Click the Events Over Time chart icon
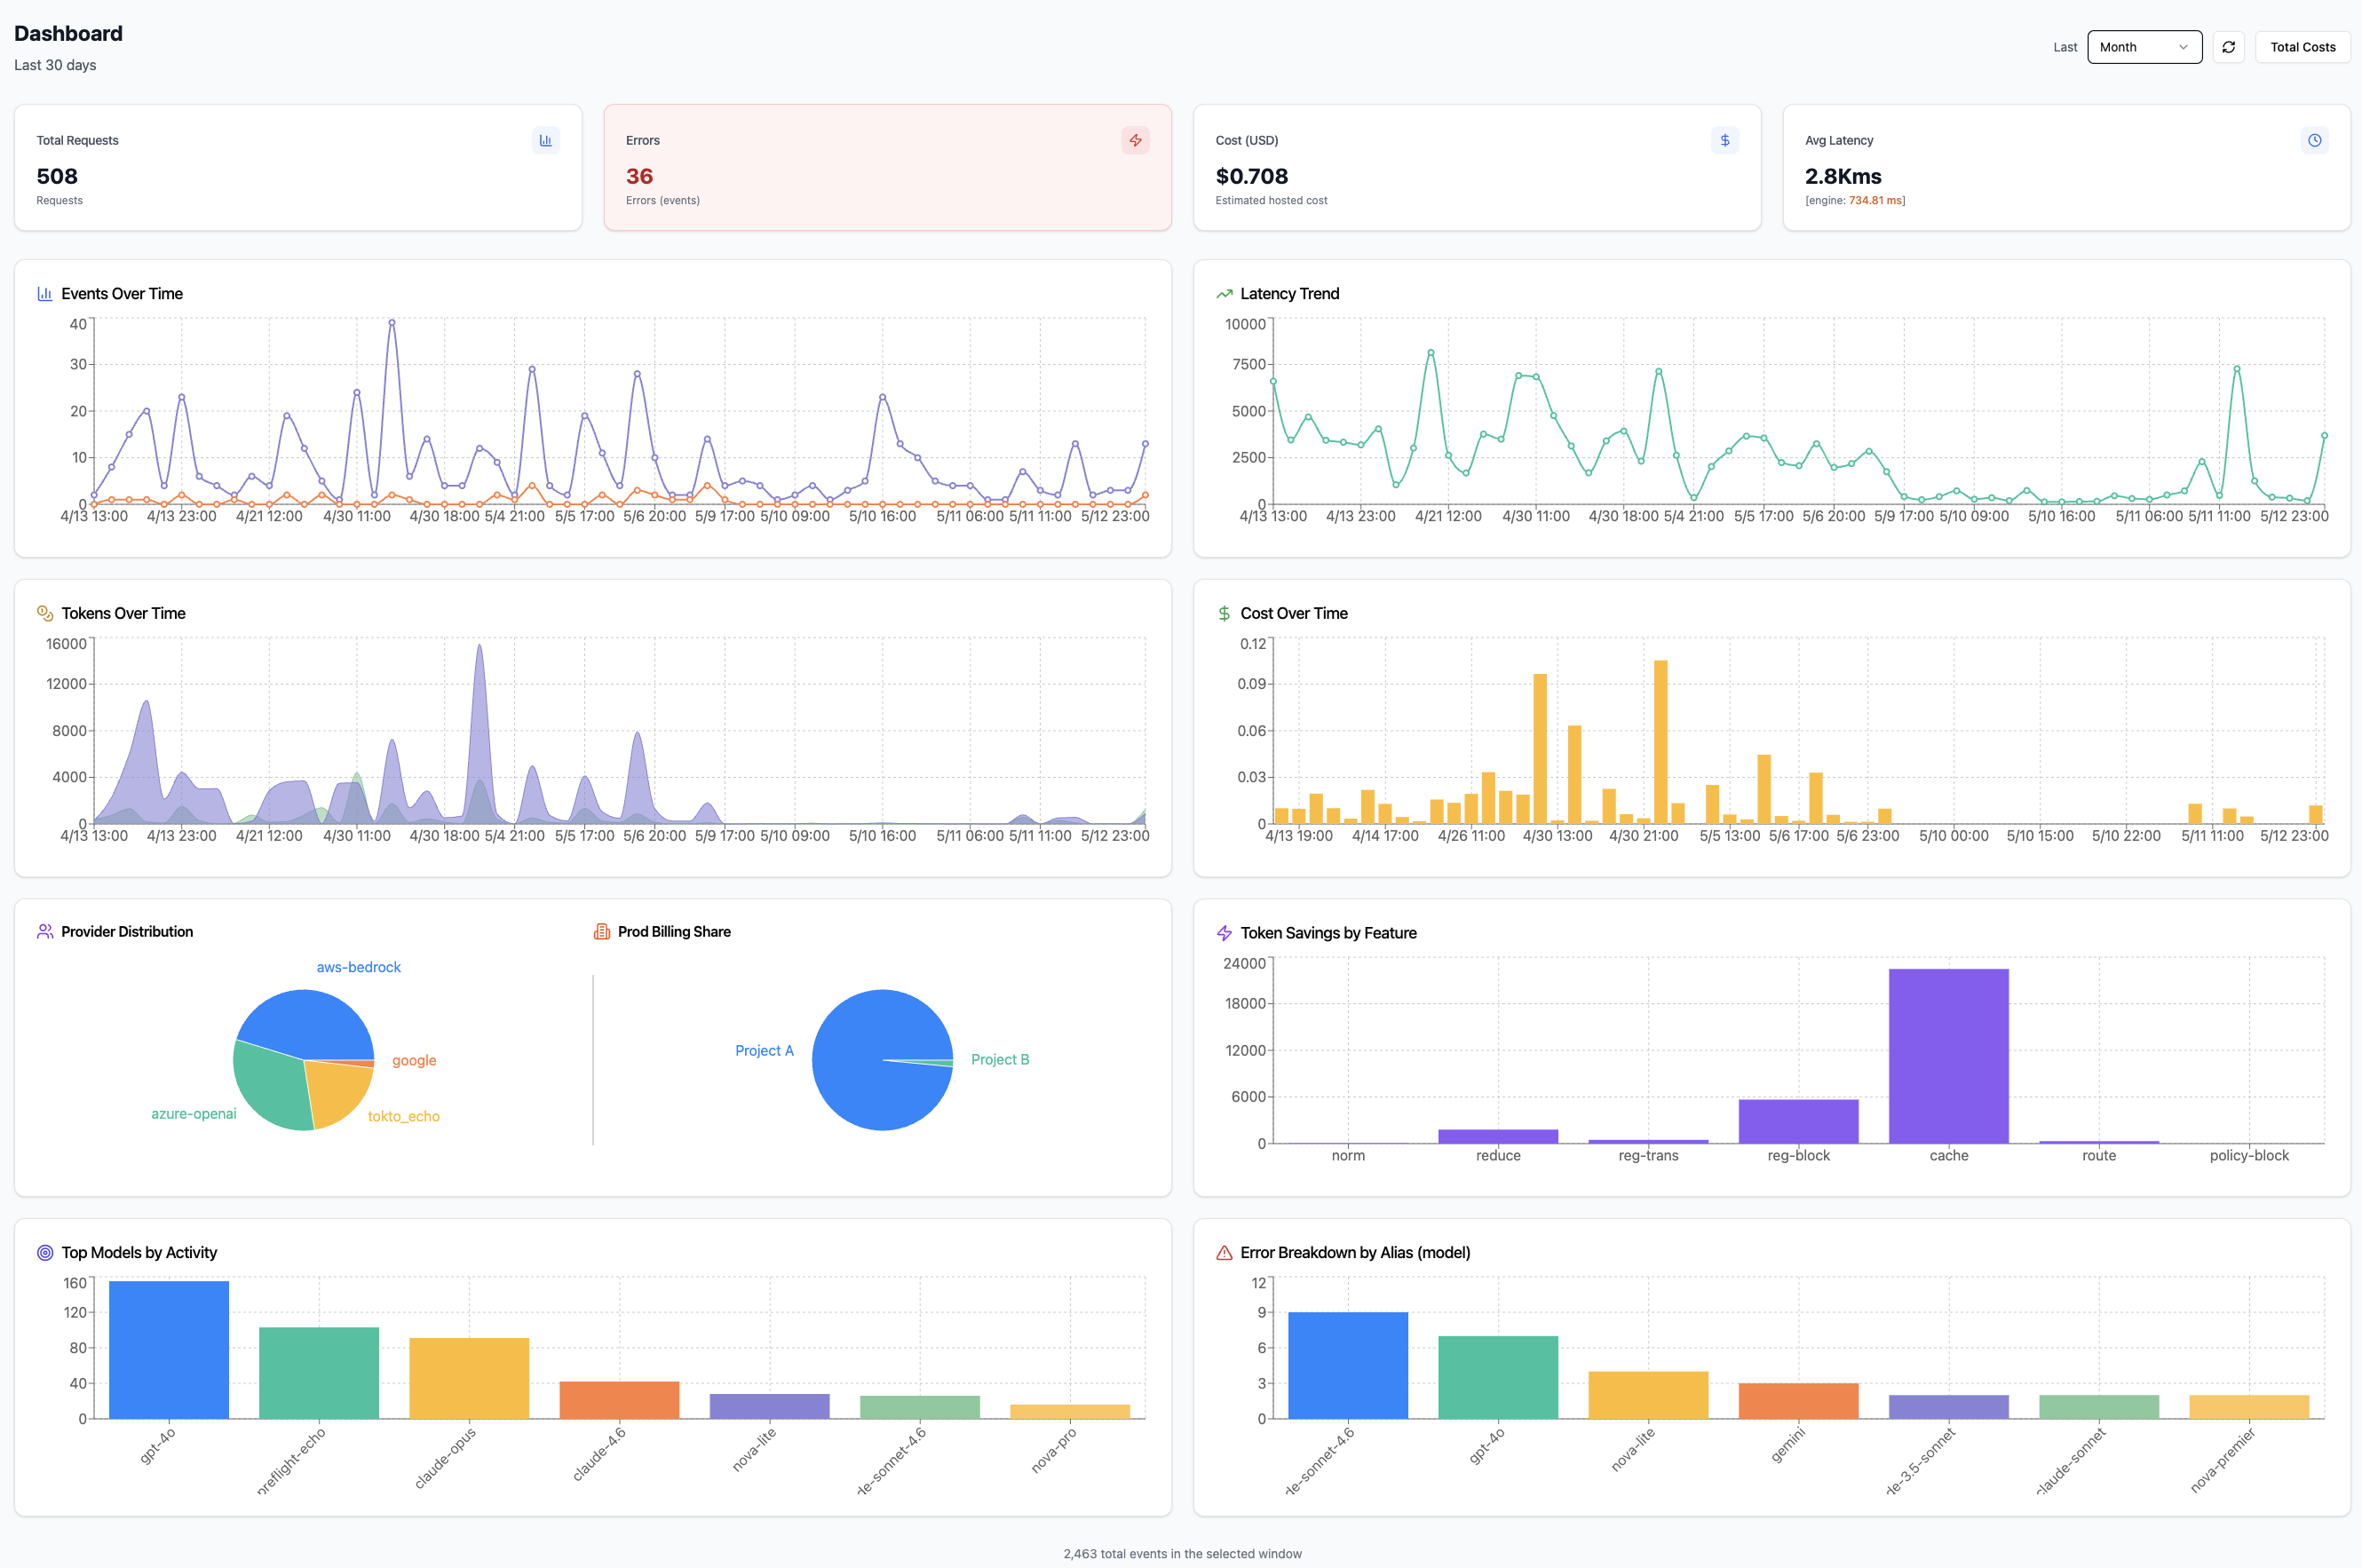 tap(45, 294)
